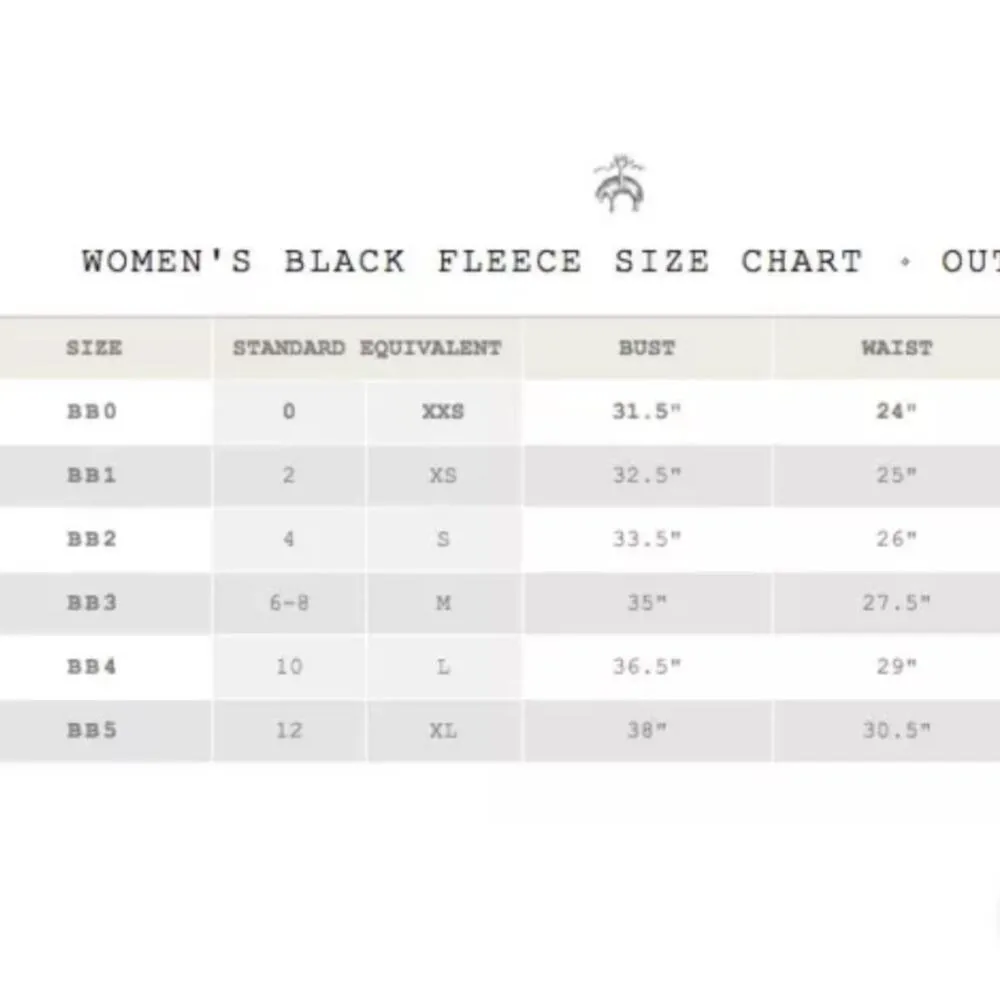This screenshot has height=1000, width=1000.
Task: Select the XL equivalent cell
Action: [x=443, y=730]
